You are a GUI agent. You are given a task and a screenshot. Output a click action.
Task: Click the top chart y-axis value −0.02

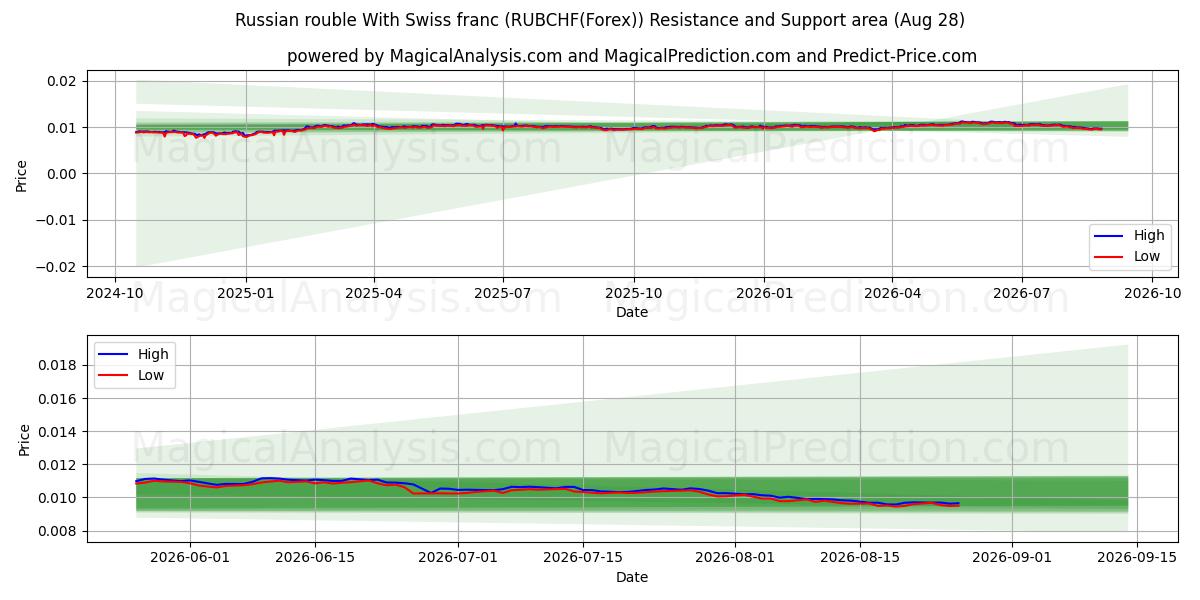tap(58, 267)
